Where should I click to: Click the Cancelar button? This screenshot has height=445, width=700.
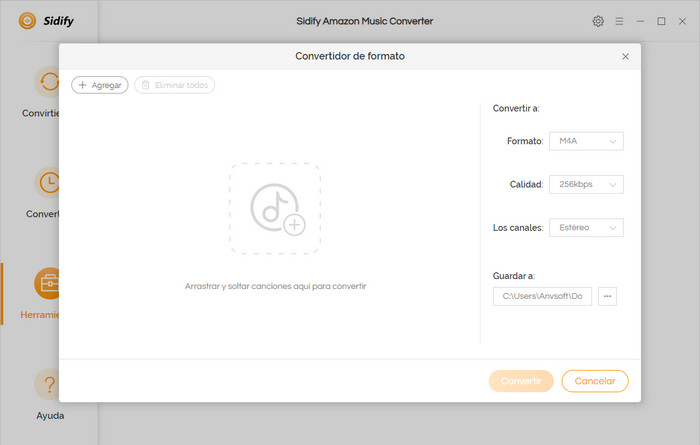[595, 381]
